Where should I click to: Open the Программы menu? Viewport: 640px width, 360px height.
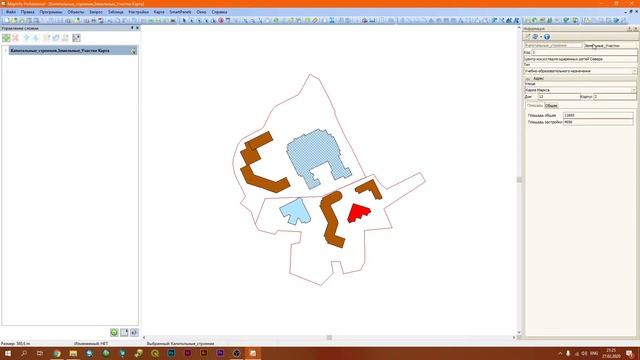tap(51, 12)
